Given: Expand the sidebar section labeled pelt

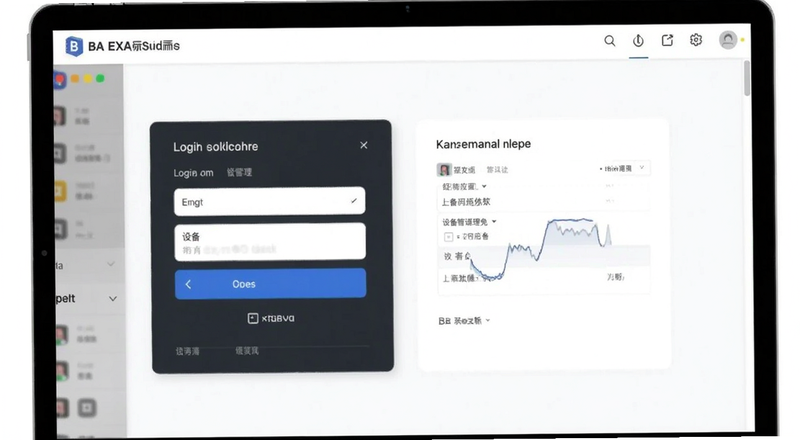Looking at the screenshot, I should coord(113,299).
